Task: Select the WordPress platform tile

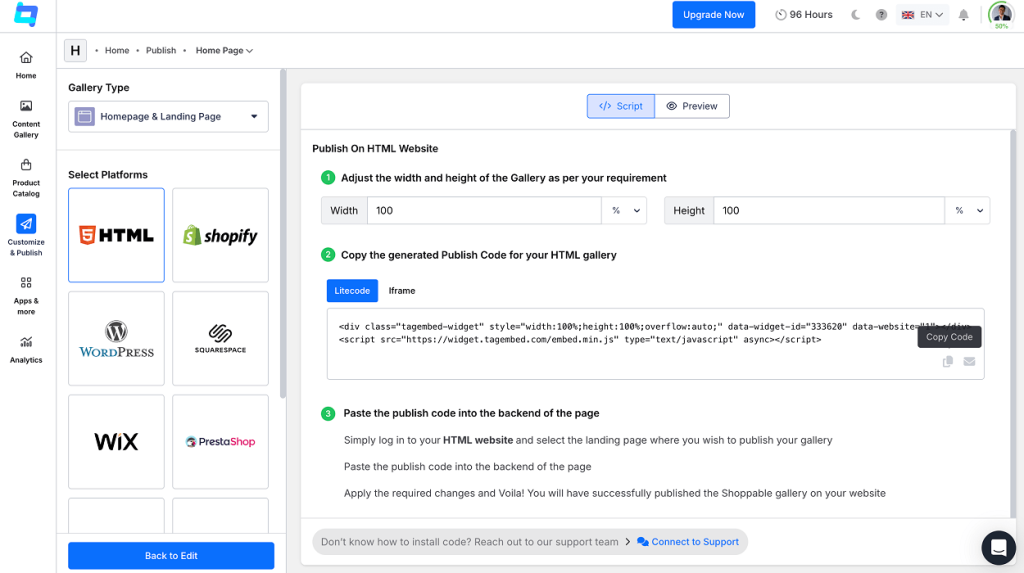Action: [116, 338]
